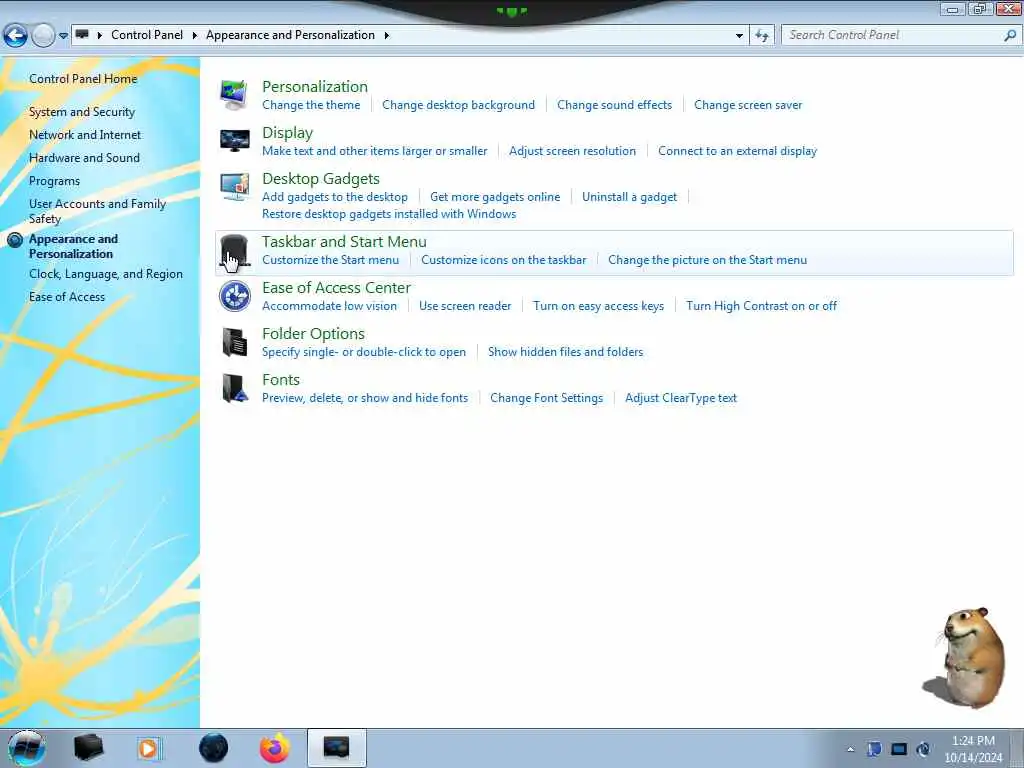
Task: Open Clock, Language, and Region
Action: [106, 274]
